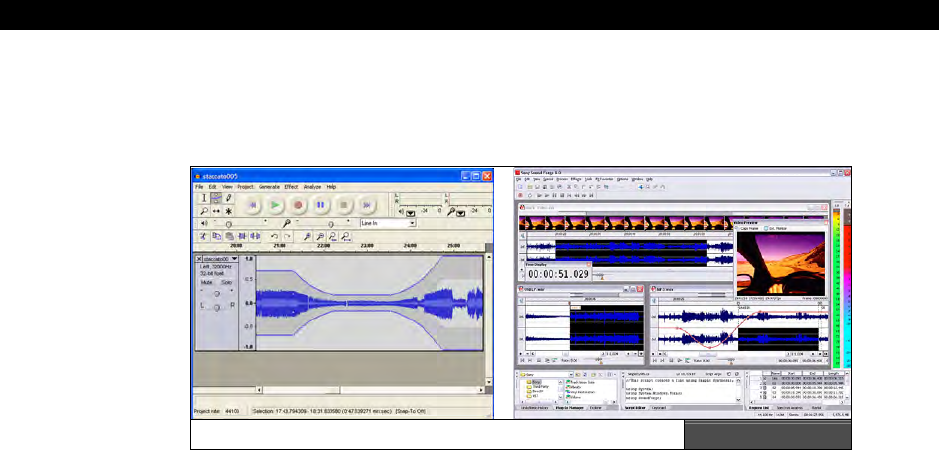Click the Paste icon in Audacity edit toolbar
The width and height of the screenshot is (939, 450).
coord(229,237)
